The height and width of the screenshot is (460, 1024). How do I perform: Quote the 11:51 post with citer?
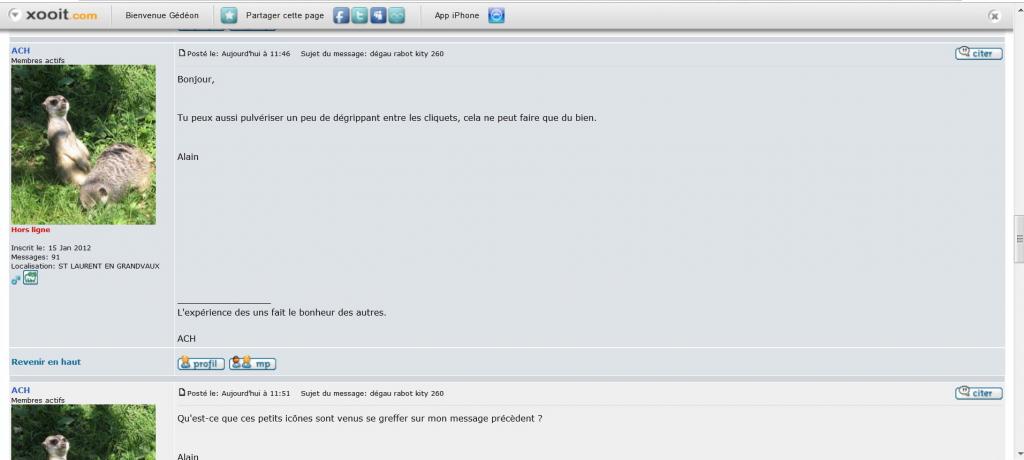pos(978,393)
